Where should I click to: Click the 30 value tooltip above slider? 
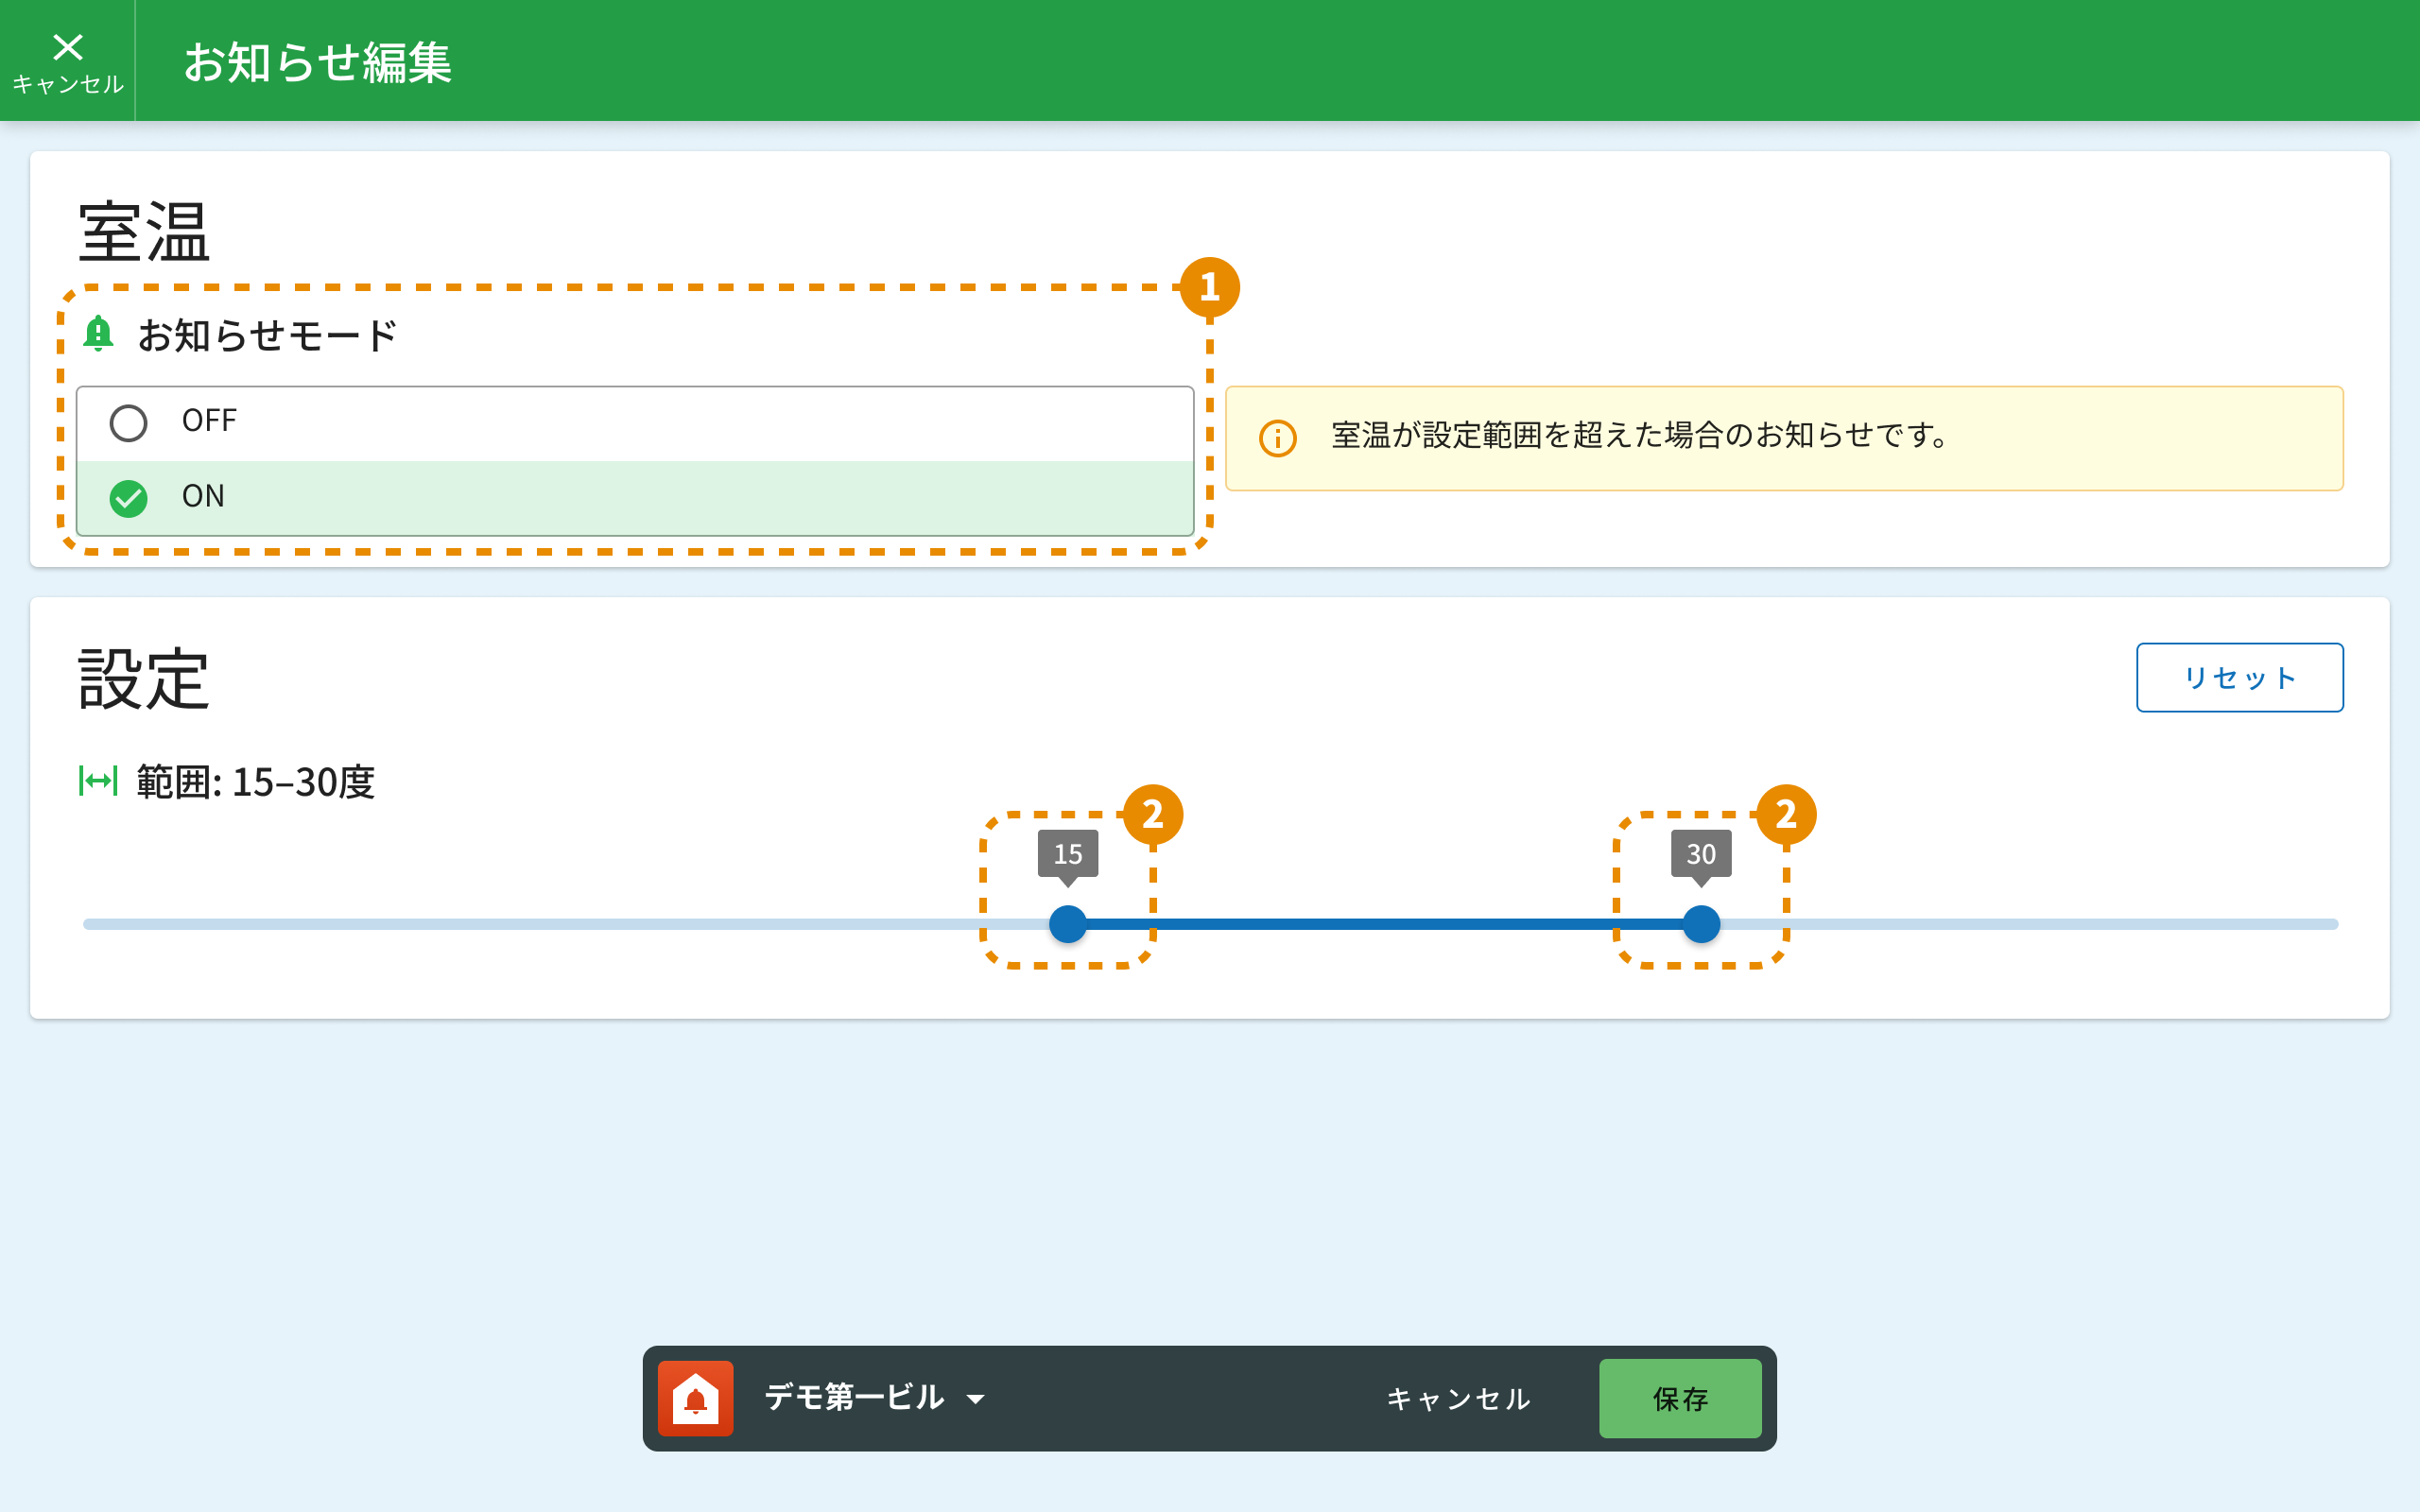(1700, 854)
